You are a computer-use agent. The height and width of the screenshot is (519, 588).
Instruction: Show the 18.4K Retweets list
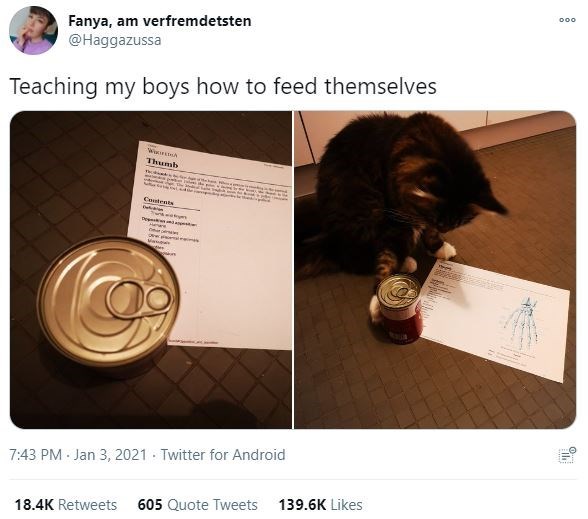click(x=66, y=505)
